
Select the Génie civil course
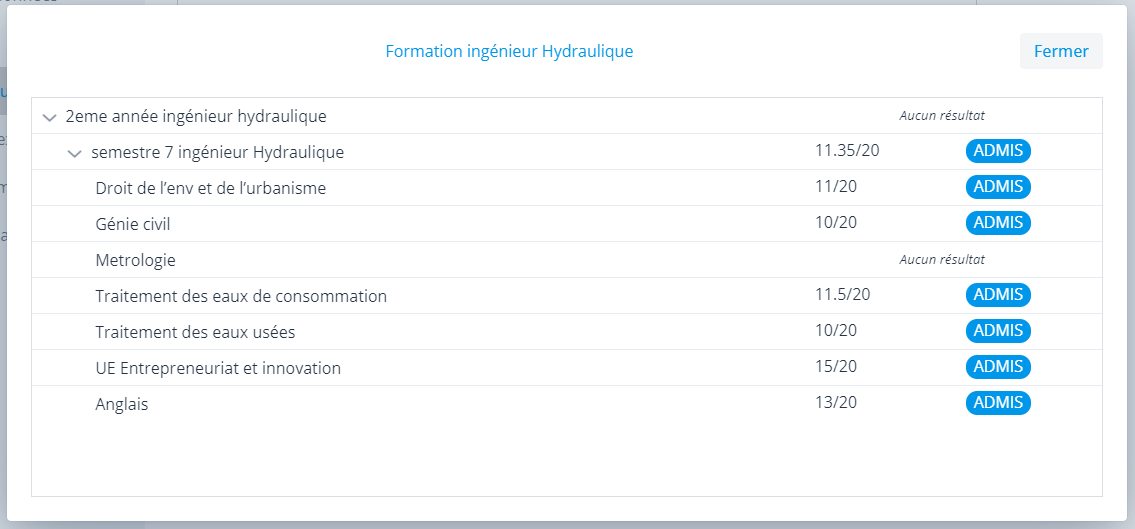tap(133, 224)
